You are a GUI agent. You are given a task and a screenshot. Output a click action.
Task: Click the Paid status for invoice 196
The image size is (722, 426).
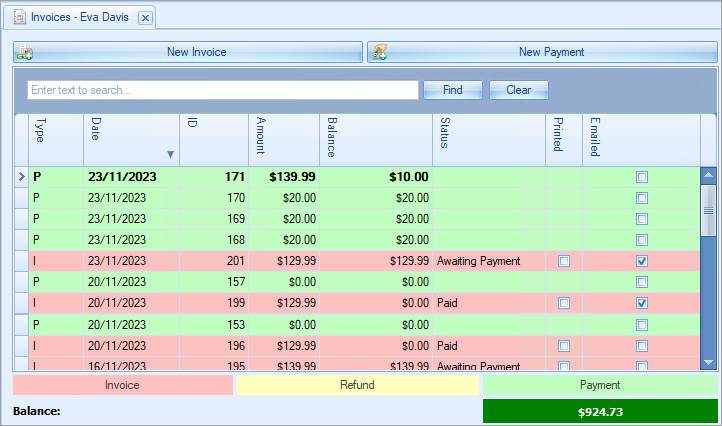tap(447, 346)
